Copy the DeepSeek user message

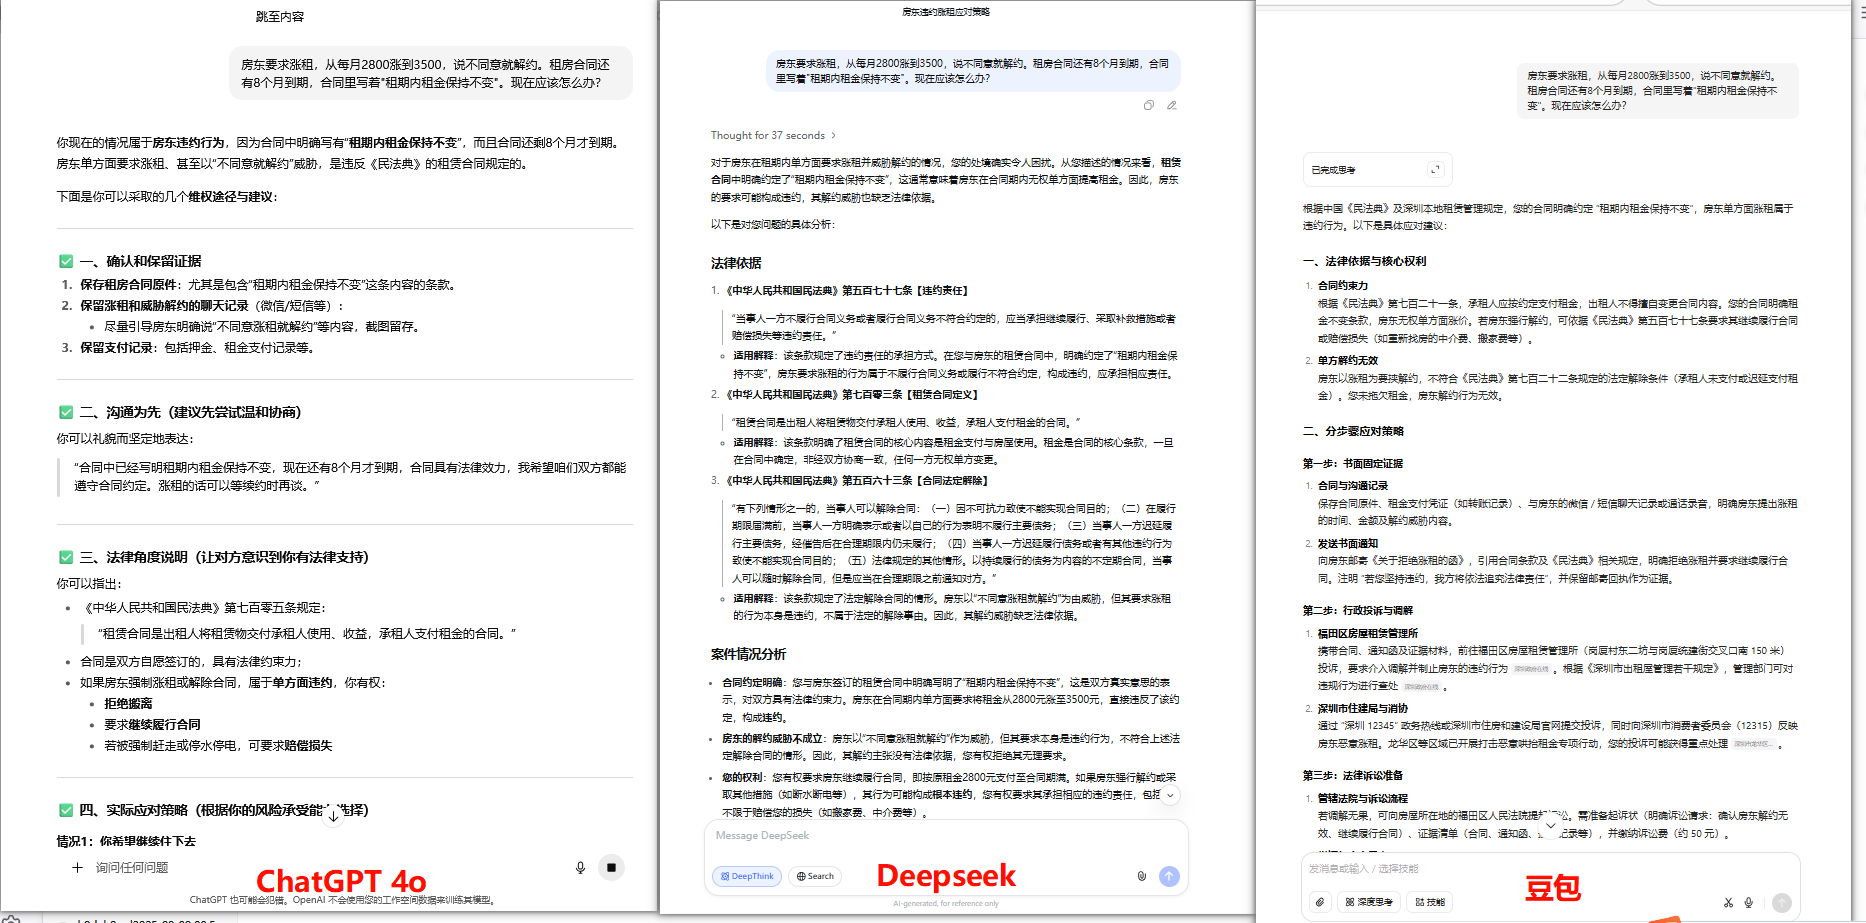click(x=1149, y=105)
